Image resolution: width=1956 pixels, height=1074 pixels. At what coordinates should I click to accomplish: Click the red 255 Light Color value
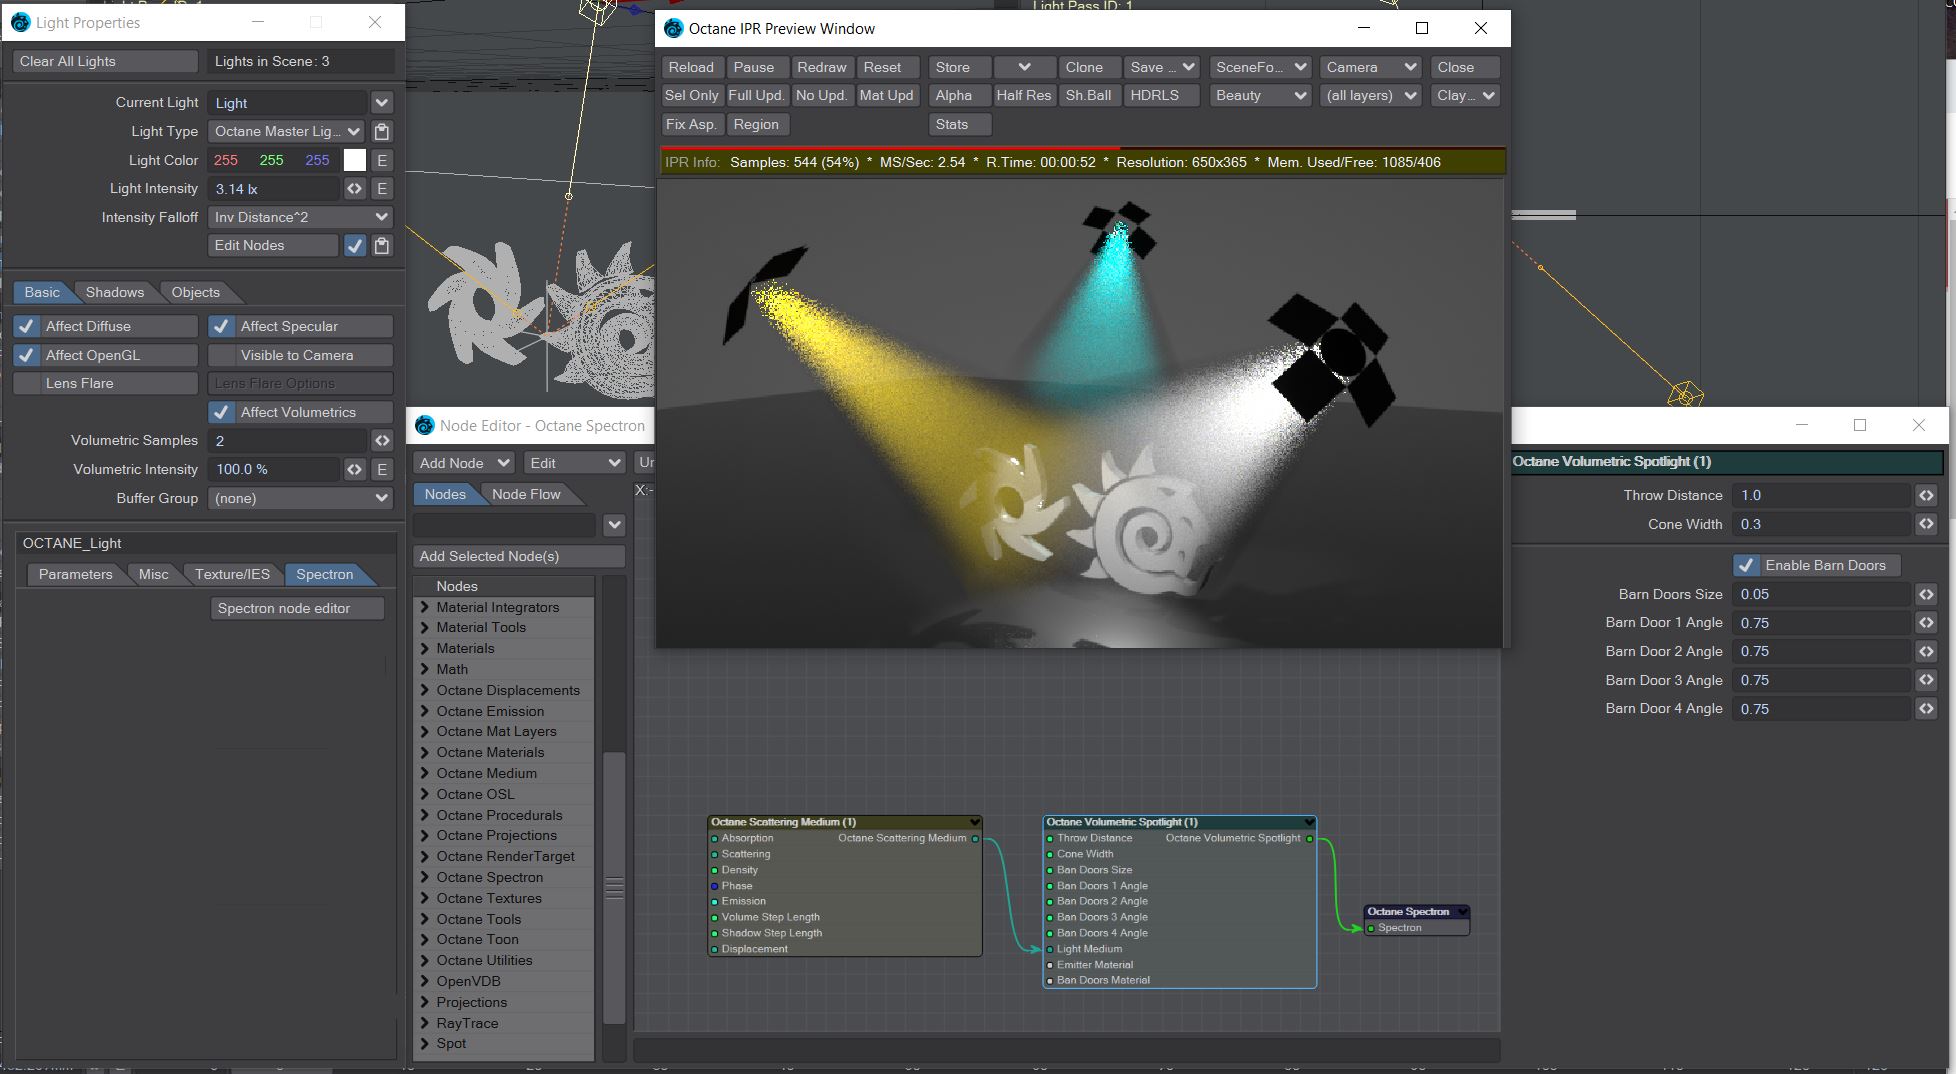pyautogui.click(x=226, y=160)
